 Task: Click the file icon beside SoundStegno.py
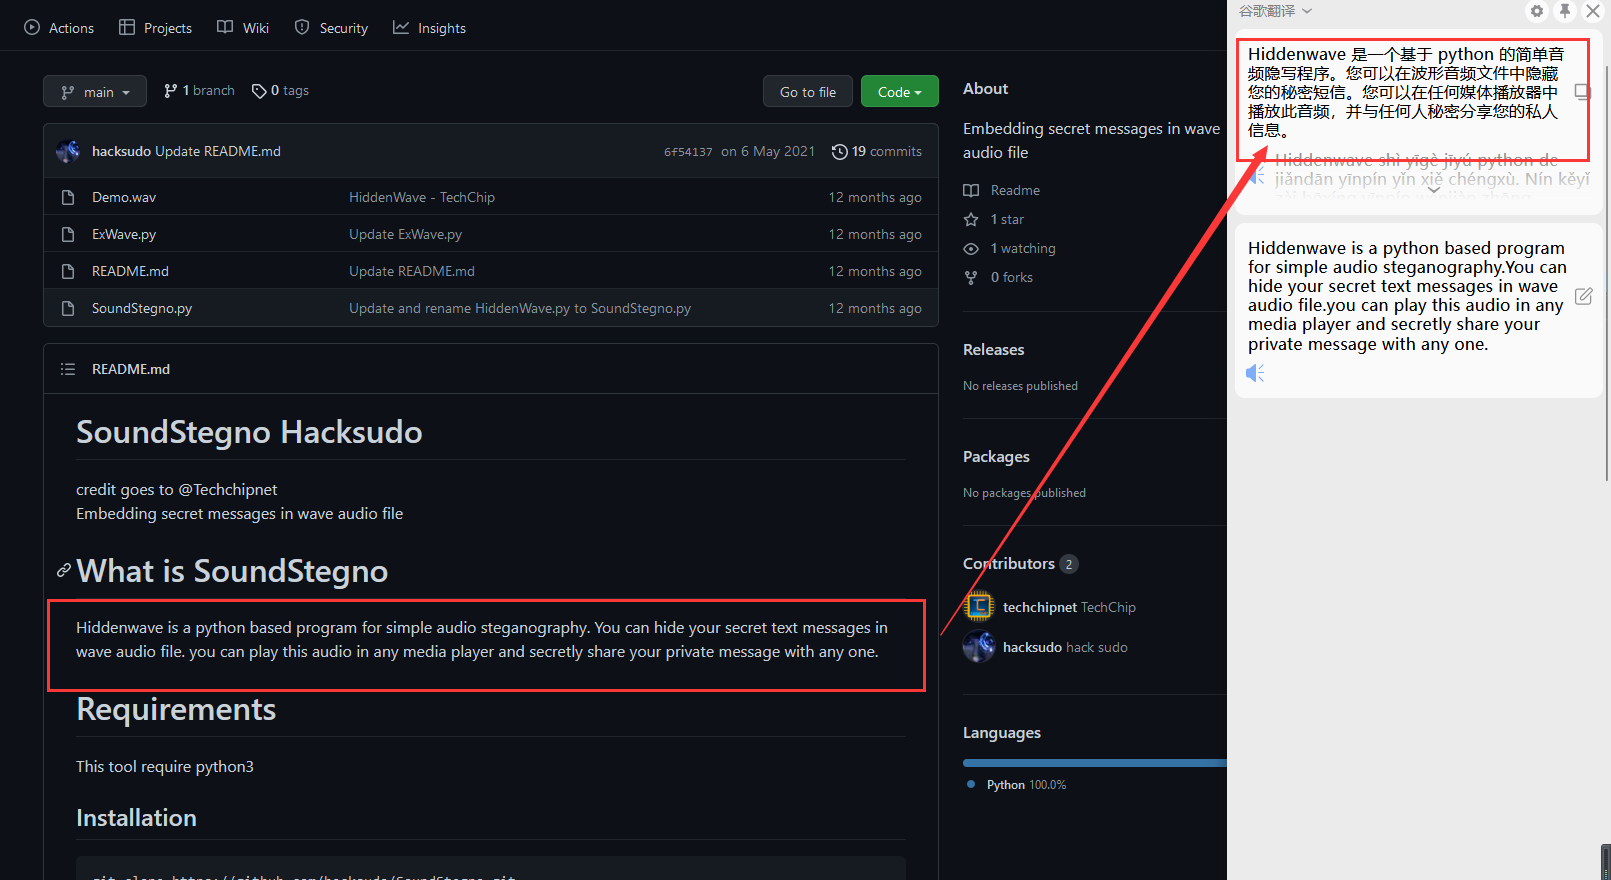click(x=68, y=308)
